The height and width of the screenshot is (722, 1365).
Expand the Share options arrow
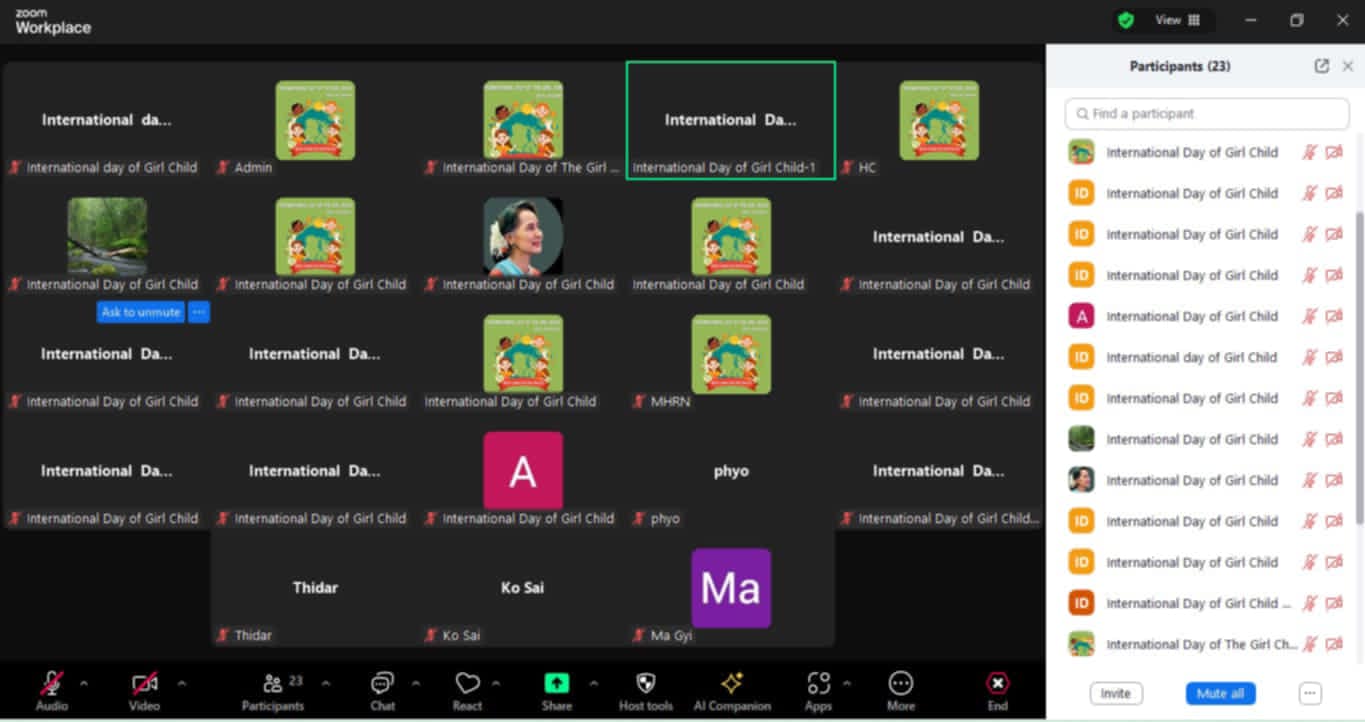click(x=594, y=684)
